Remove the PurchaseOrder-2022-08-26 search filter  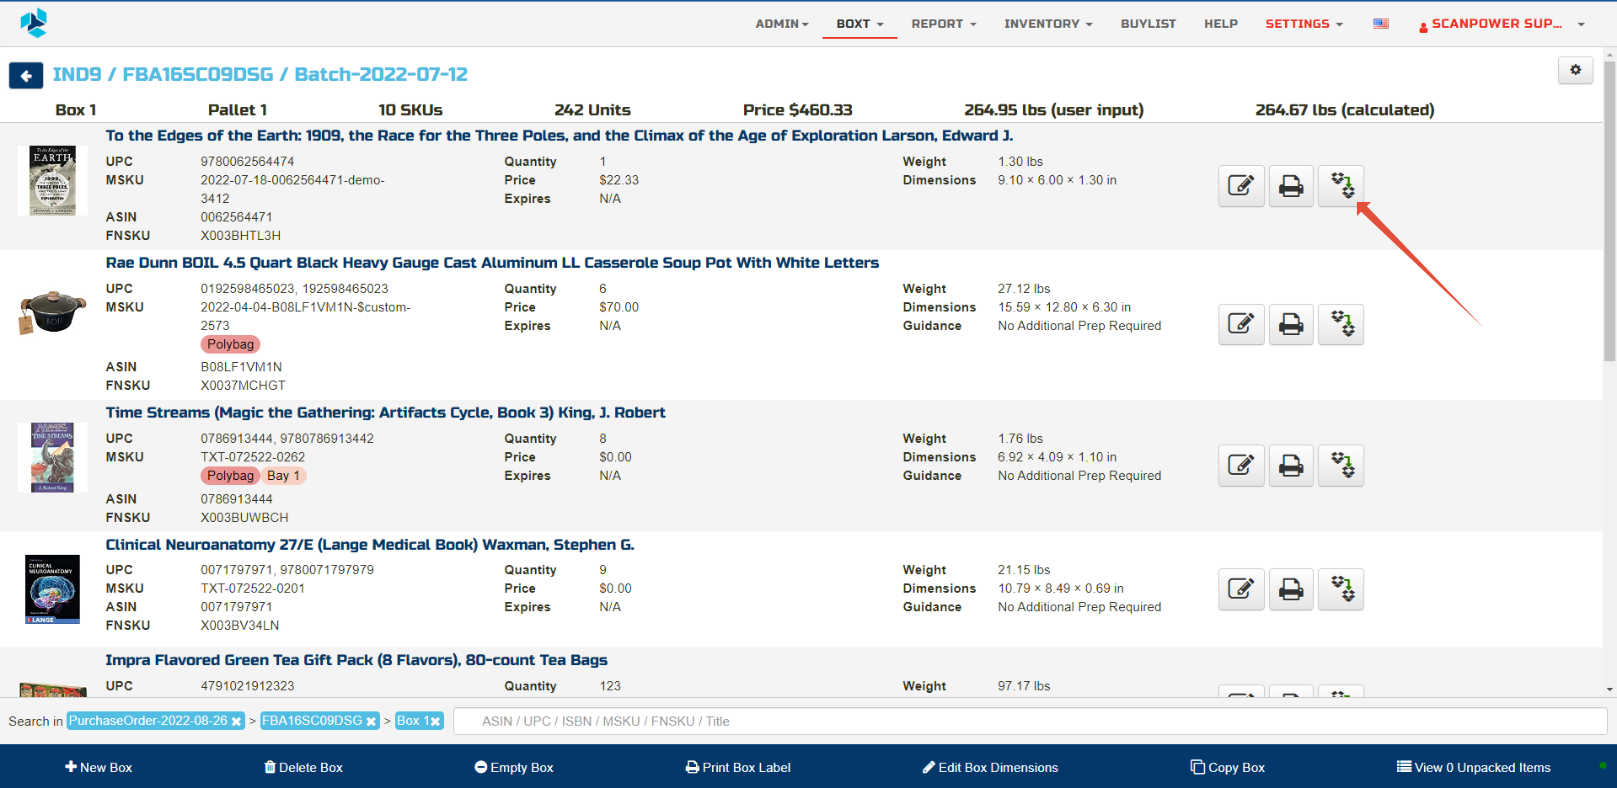coord(237,722)
